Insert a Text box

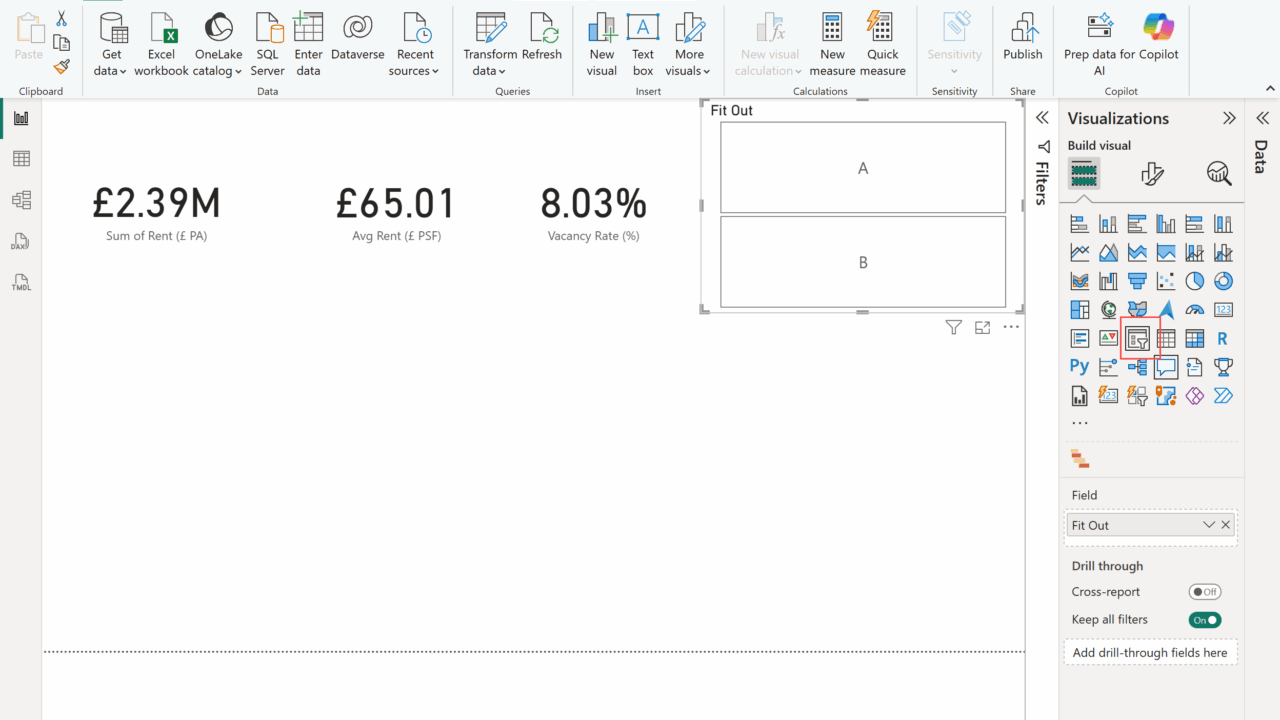[643, 44]
